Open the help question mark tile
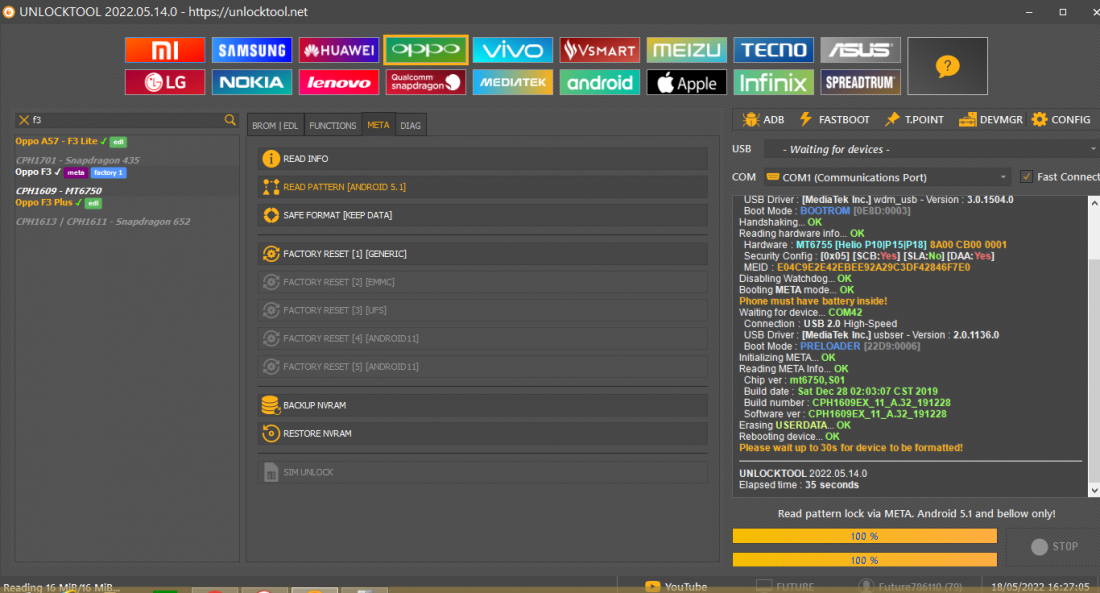The image size is (1100, 593). [947, 66]
